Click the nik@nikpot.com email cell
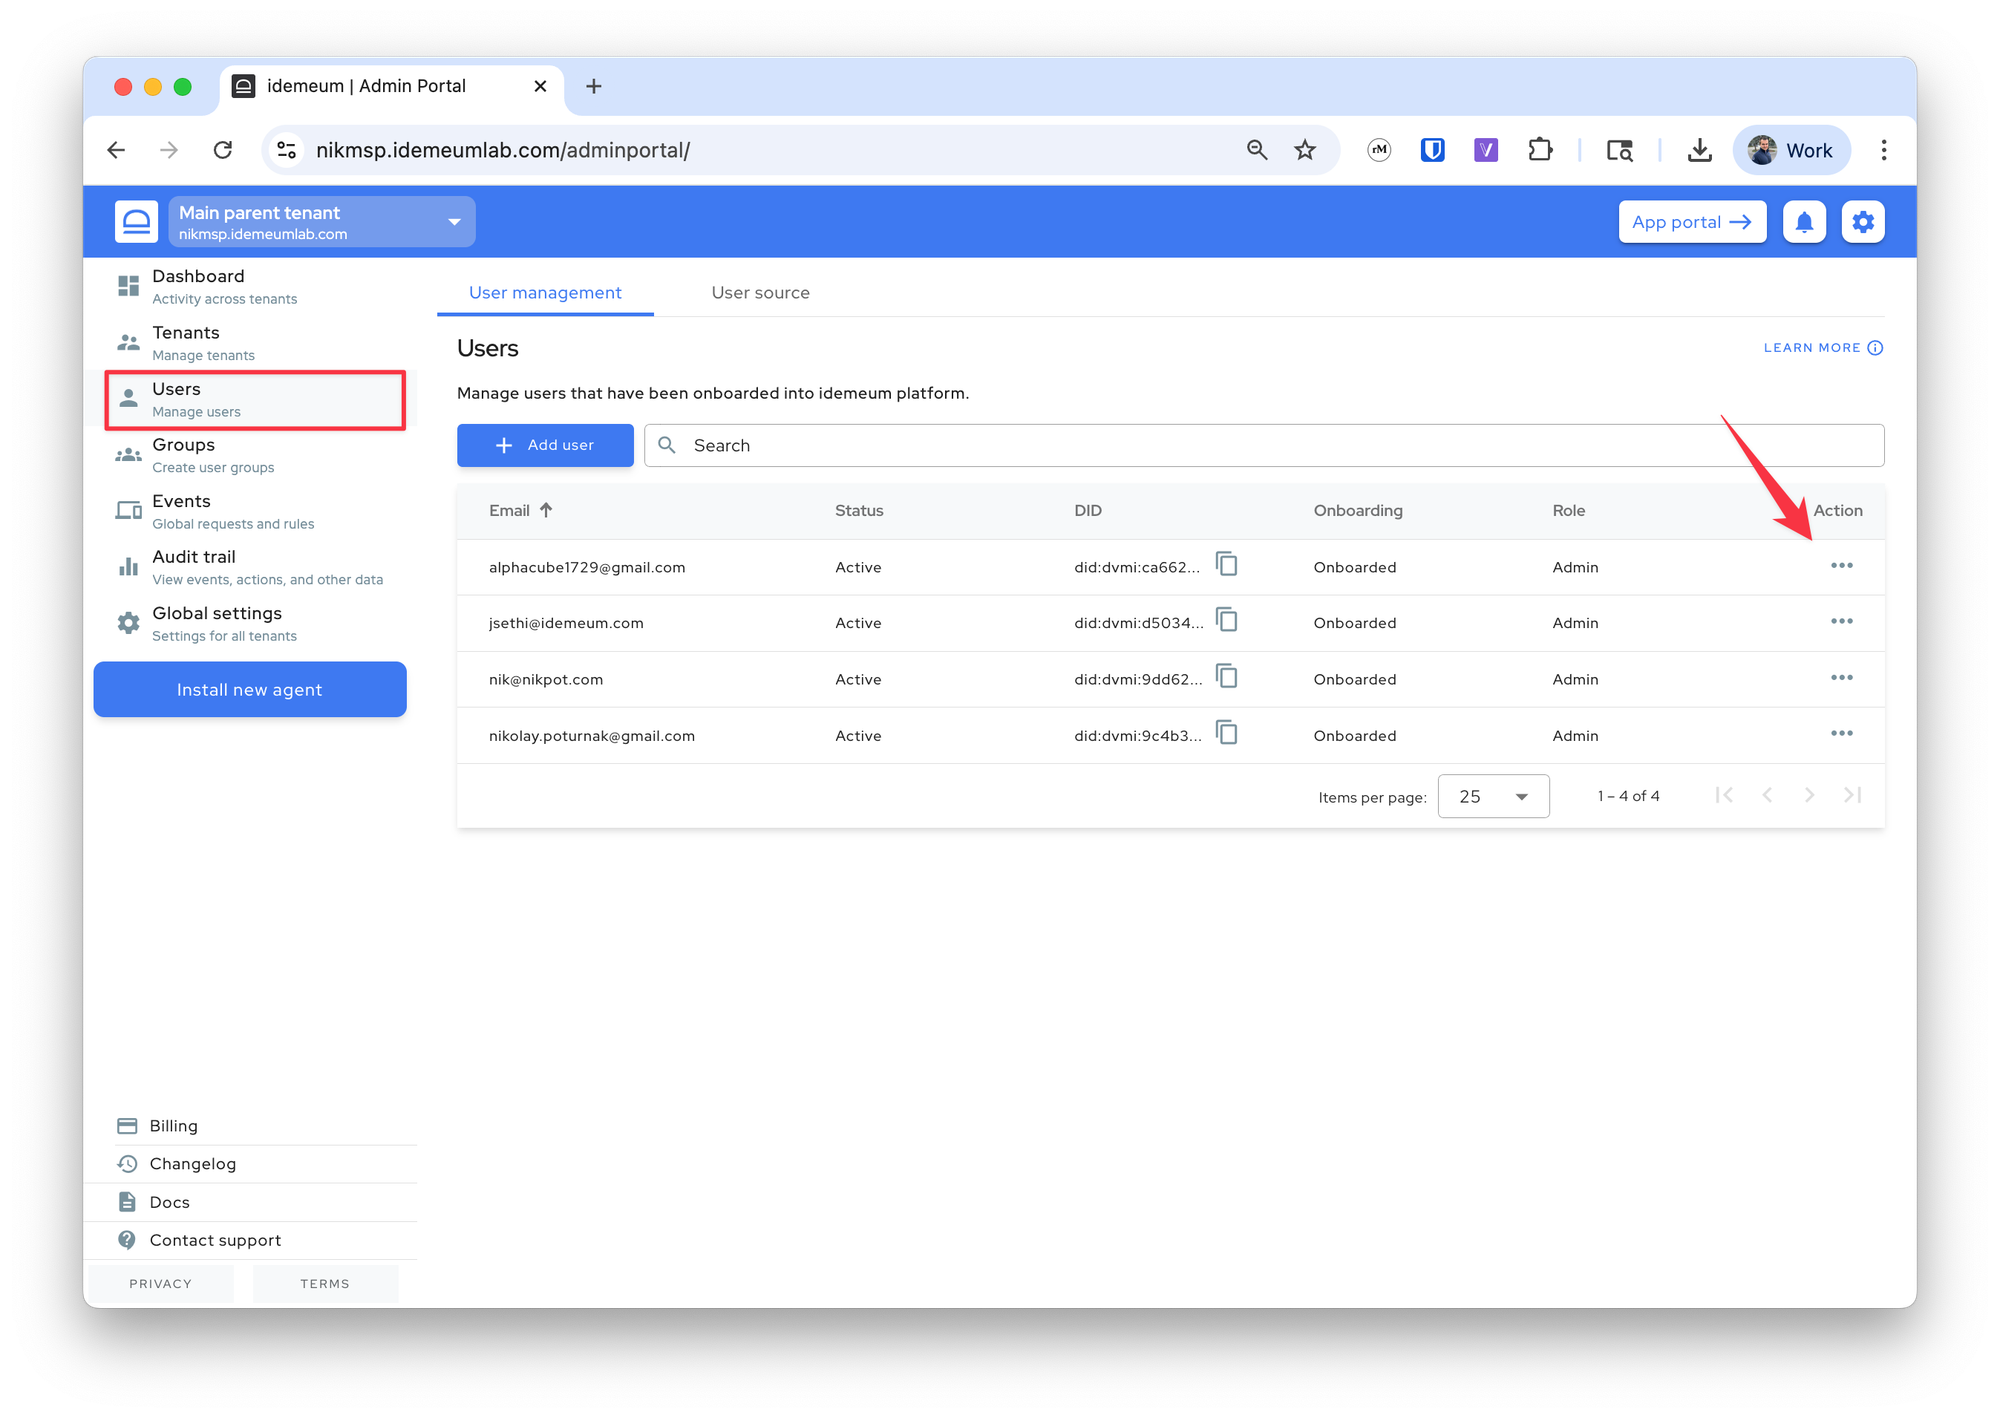The image size is (2000, 1418). (x=546, y=679)
